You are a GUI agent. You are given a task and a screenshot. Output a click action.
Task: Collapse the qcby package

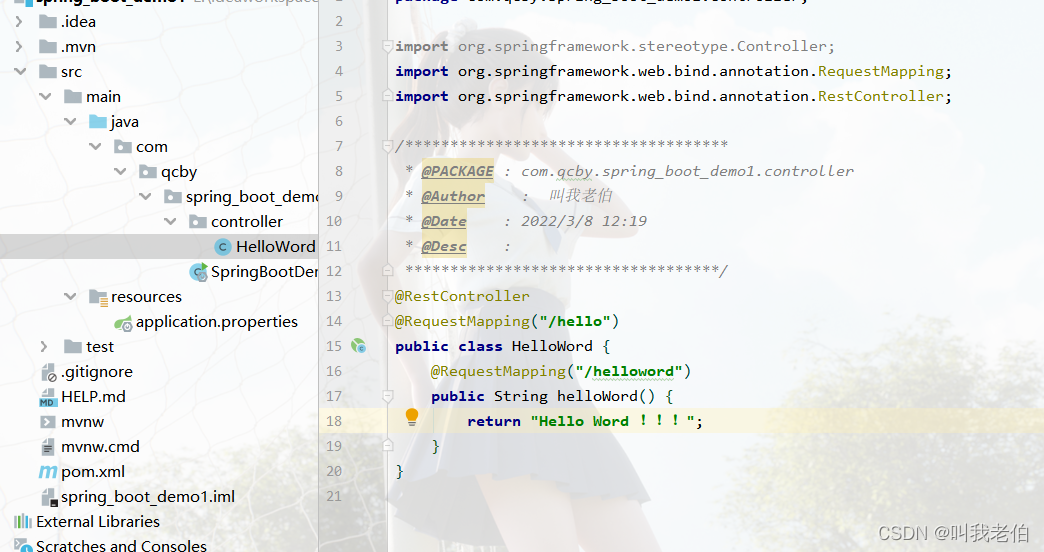[121, 171]
